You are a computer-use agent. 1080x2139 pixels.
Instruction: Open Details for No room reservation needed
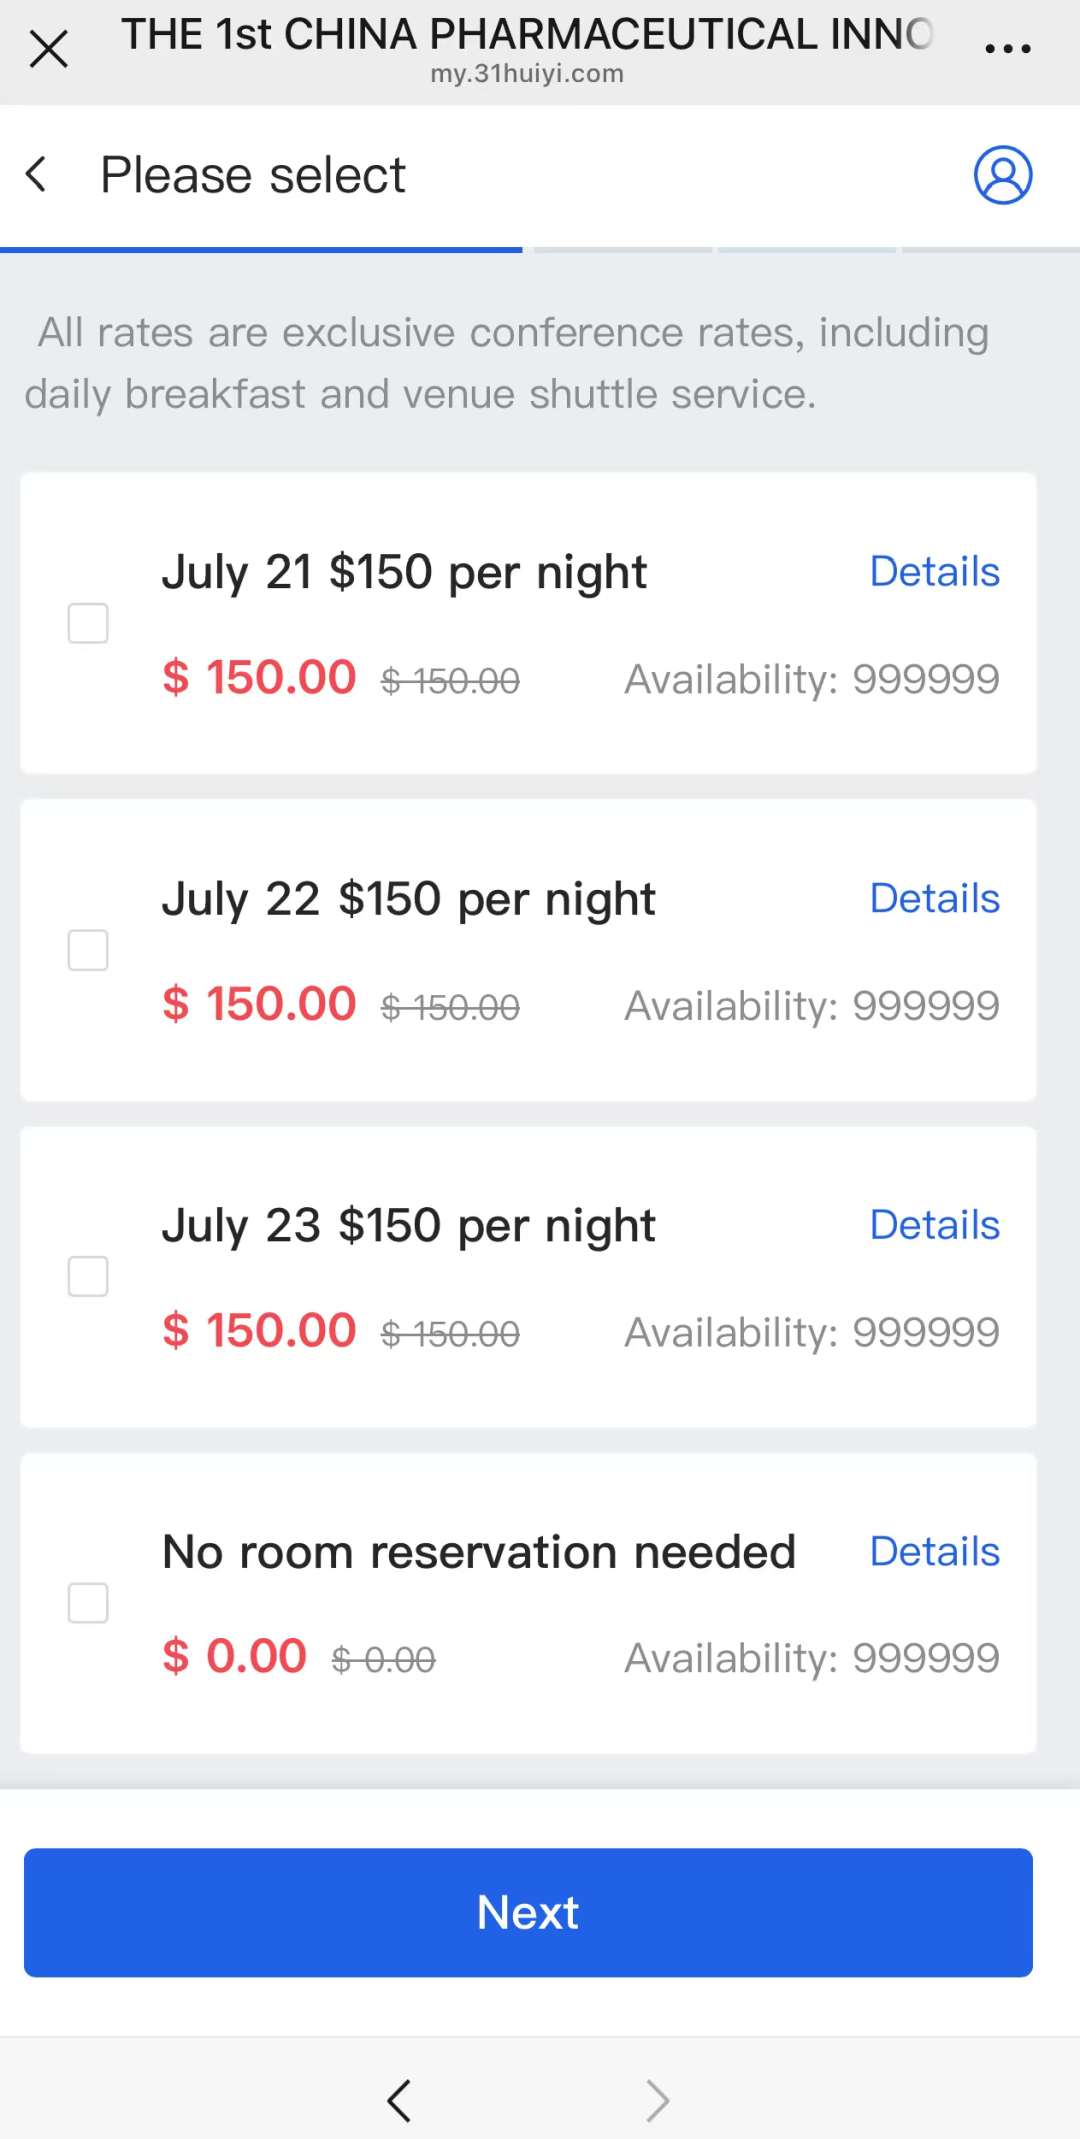tap(934, 1552)
